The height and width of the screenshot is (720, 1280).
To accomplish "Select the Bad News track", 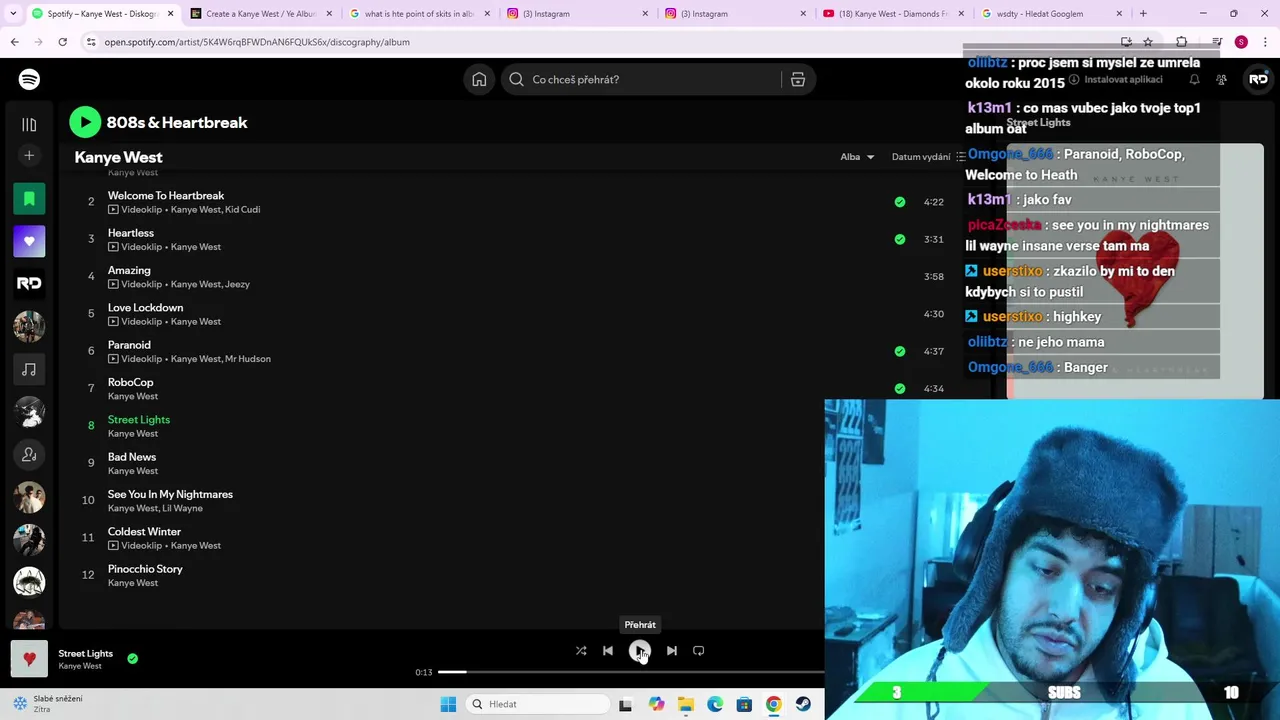I will [132, 457].
